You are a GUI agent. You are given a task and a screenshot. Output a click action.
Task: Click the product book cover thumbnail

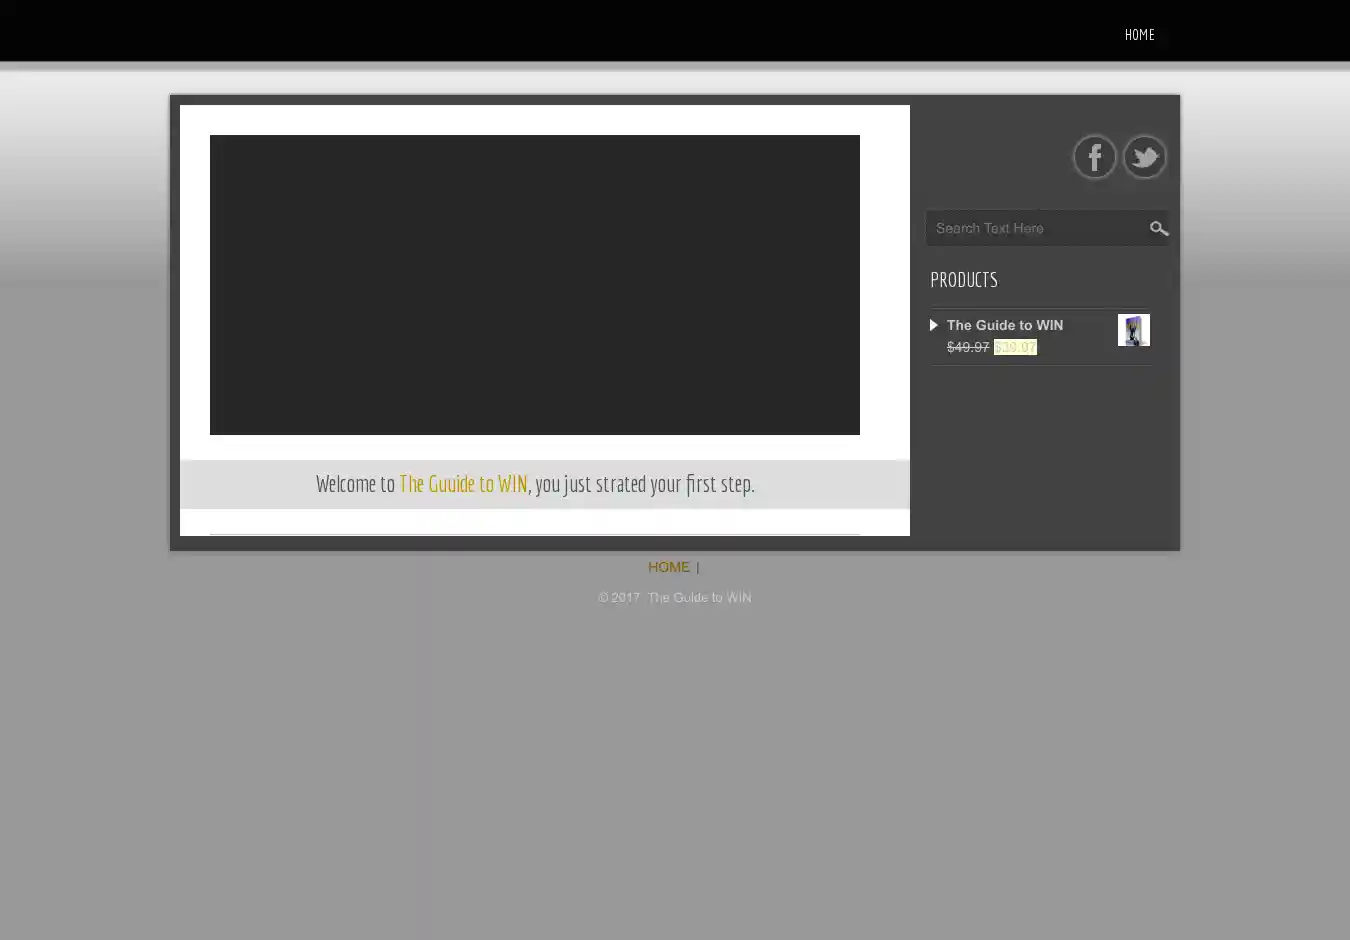coord(1133,330)
